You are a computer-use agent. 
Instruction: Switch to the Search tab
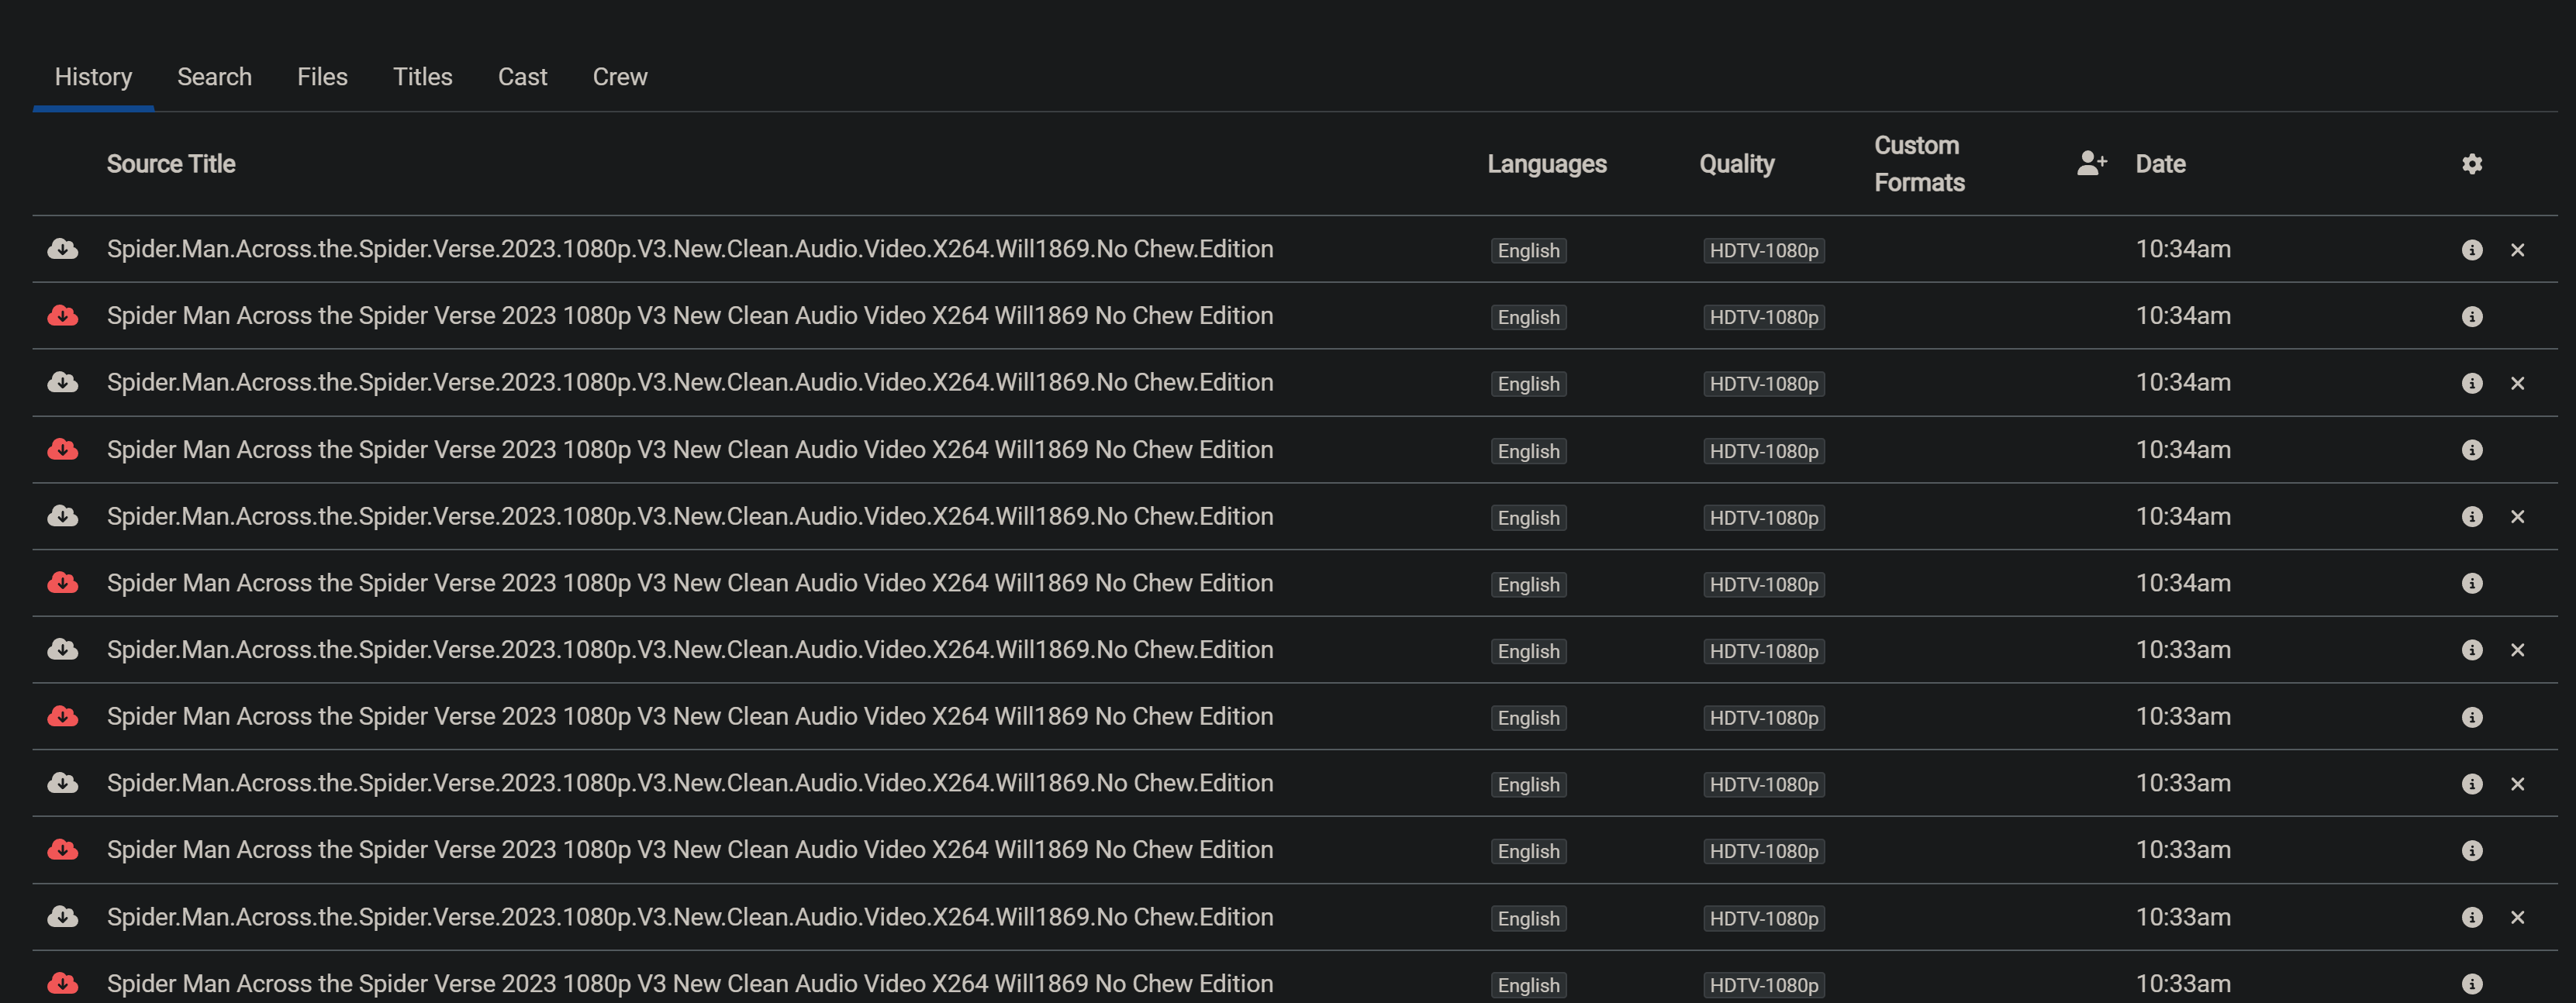point(214,77)
